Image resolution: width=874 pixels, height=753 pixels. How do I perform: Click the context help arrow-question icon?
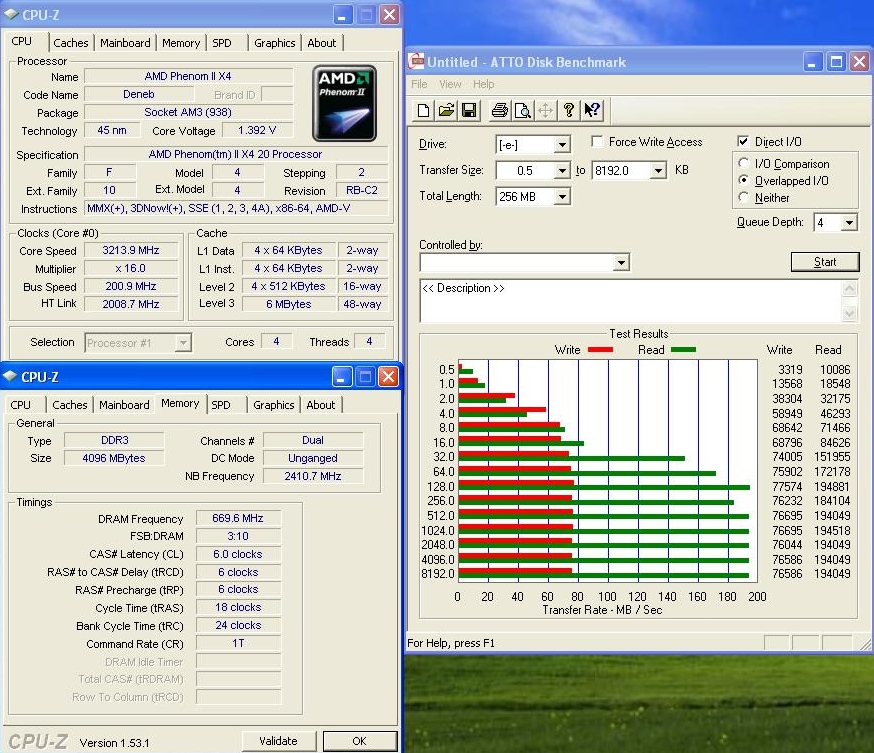pyautogui.click(x=591, y=110)
